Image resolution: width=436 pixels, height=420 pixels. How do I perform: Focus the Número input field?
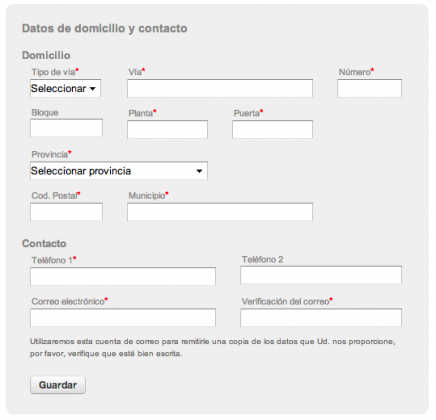(369, 88)
